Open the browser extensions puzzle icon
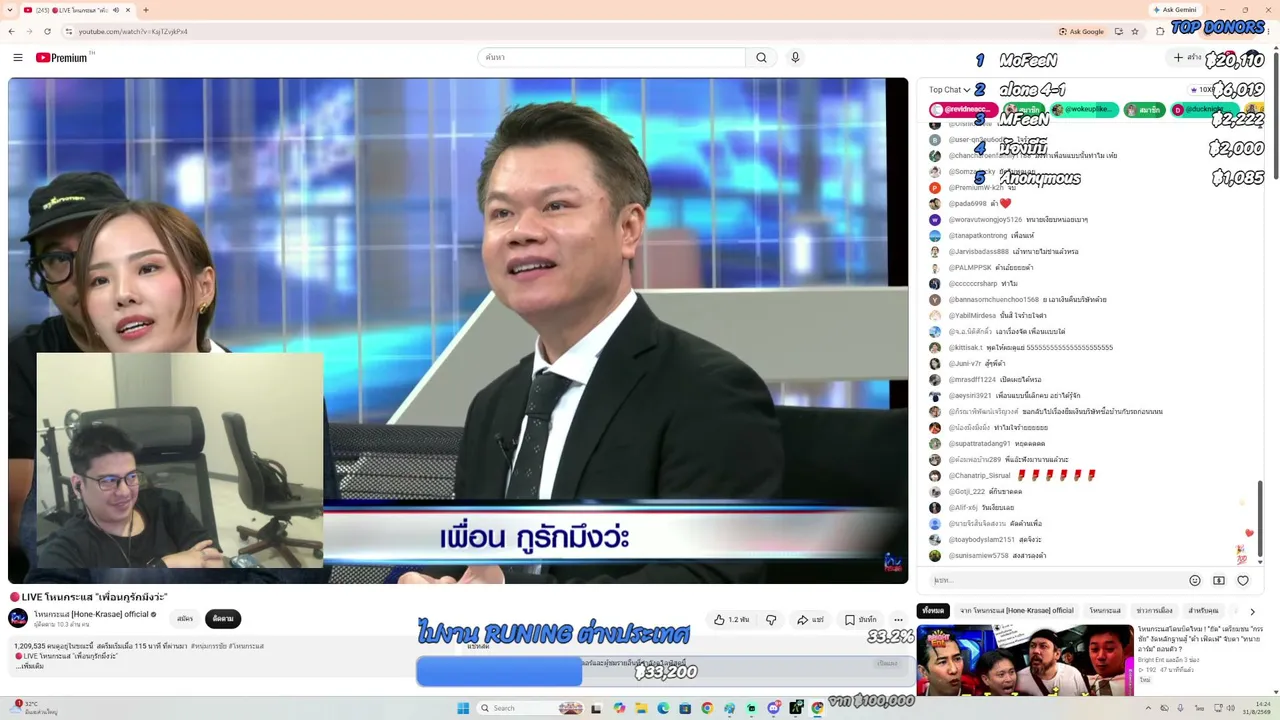The image size is (1280, 720). point(1160,31)
